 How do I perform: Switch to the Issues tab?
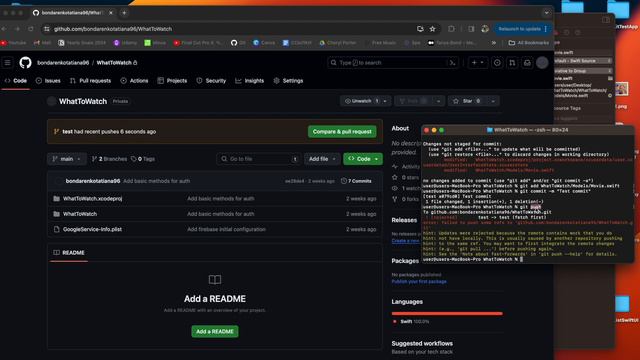click(x=48, y=81)
